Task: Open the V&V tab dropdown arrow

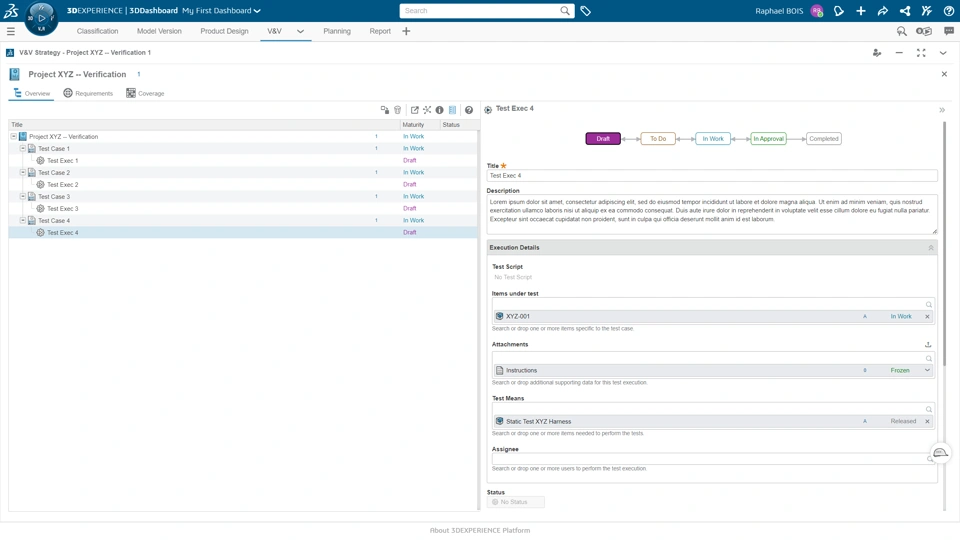Action: coord(300,31)
